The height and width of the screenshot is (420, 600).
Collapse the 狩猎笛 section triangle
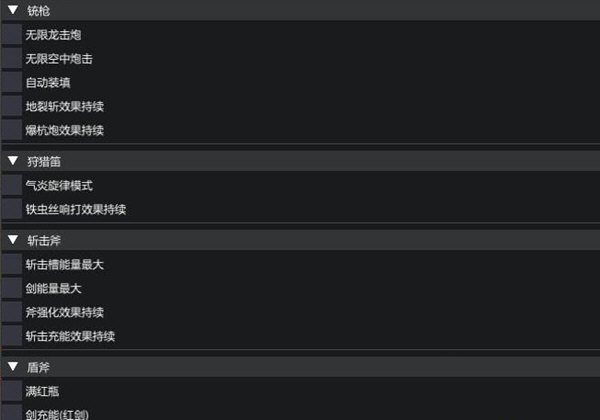pos(13,160)
